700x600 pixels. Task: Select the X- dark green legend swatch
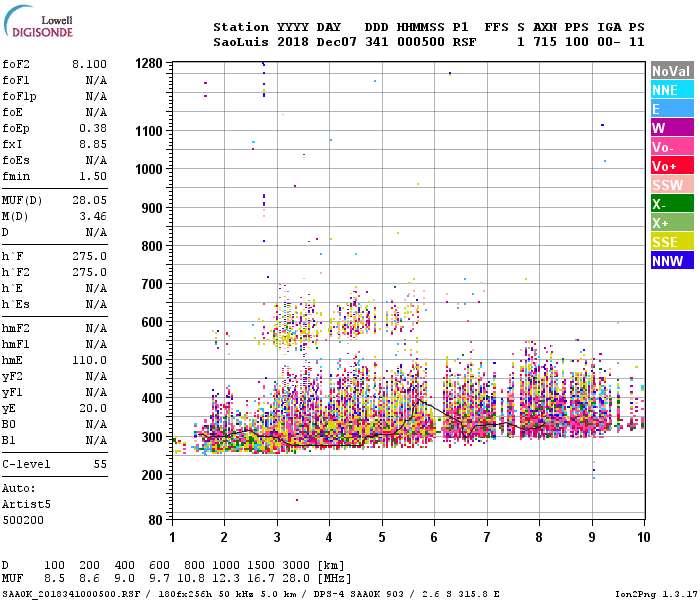click(x=672, y=204)
